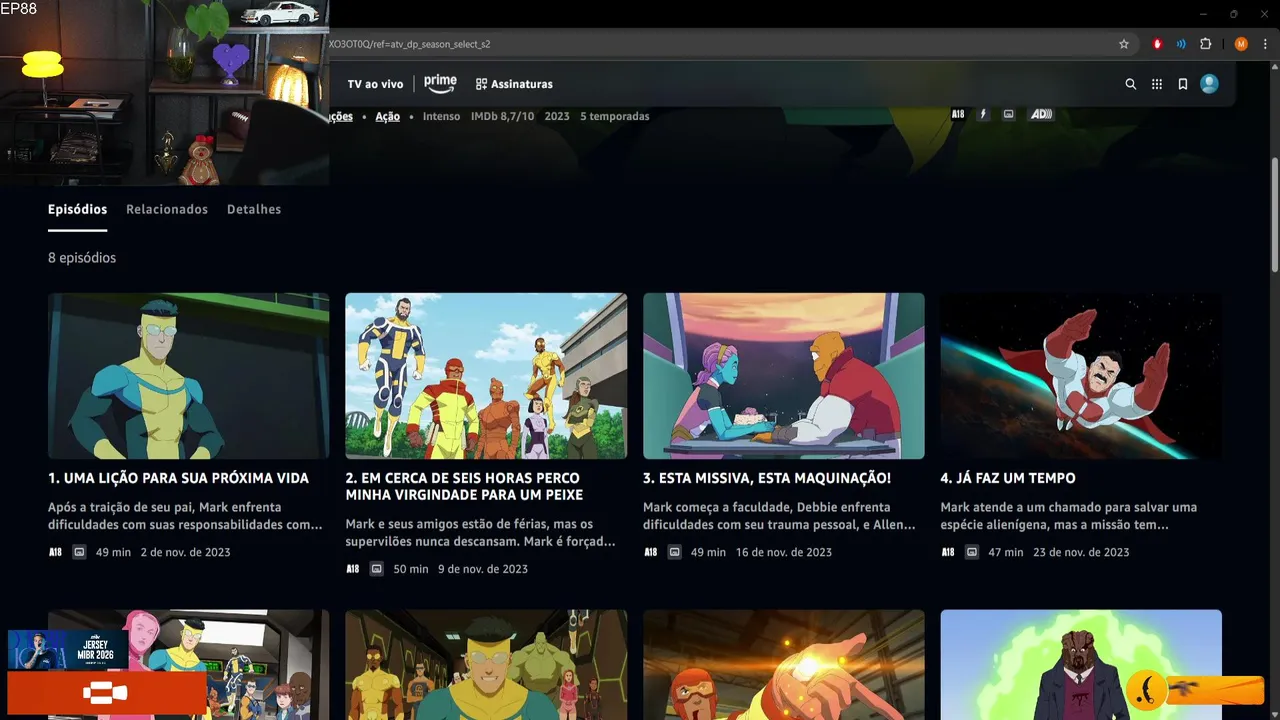The width and height of the screenshot is (1280, 720).
Task: Click the AD audio description badge
Action: coord(1041,114)
